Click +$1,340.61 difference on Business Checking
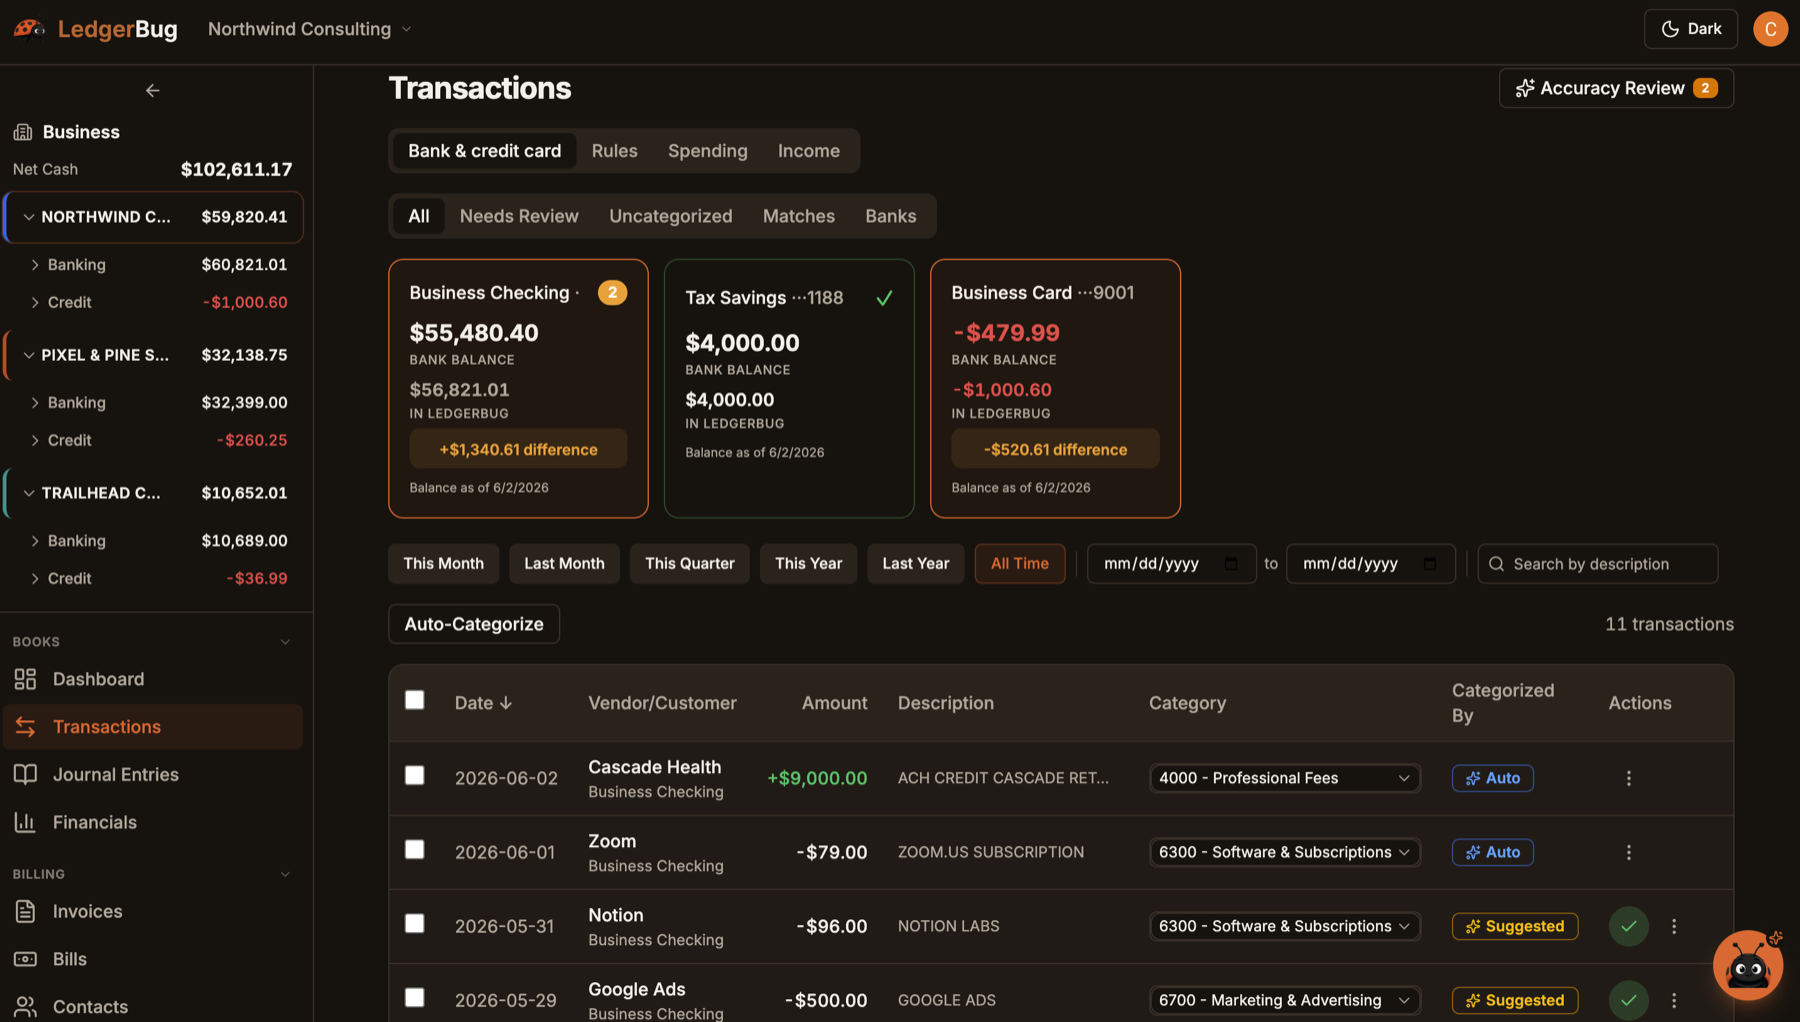The height and width of the screenshot is (1022, 1800). coord(518,449)
